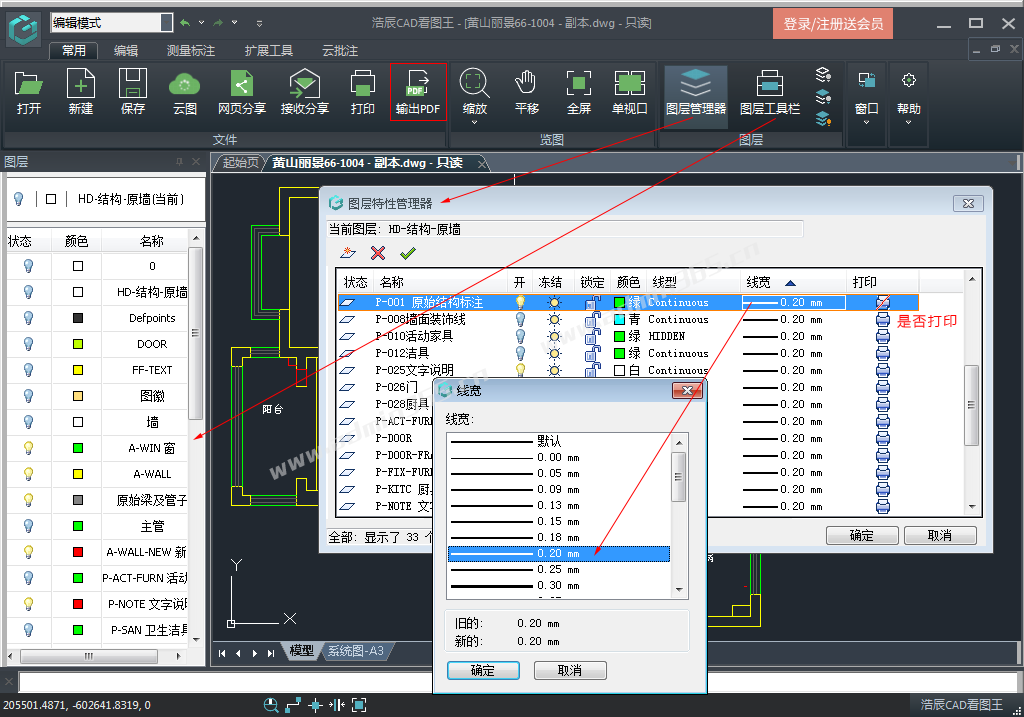Delete layer with red X icon

(377, 253)
